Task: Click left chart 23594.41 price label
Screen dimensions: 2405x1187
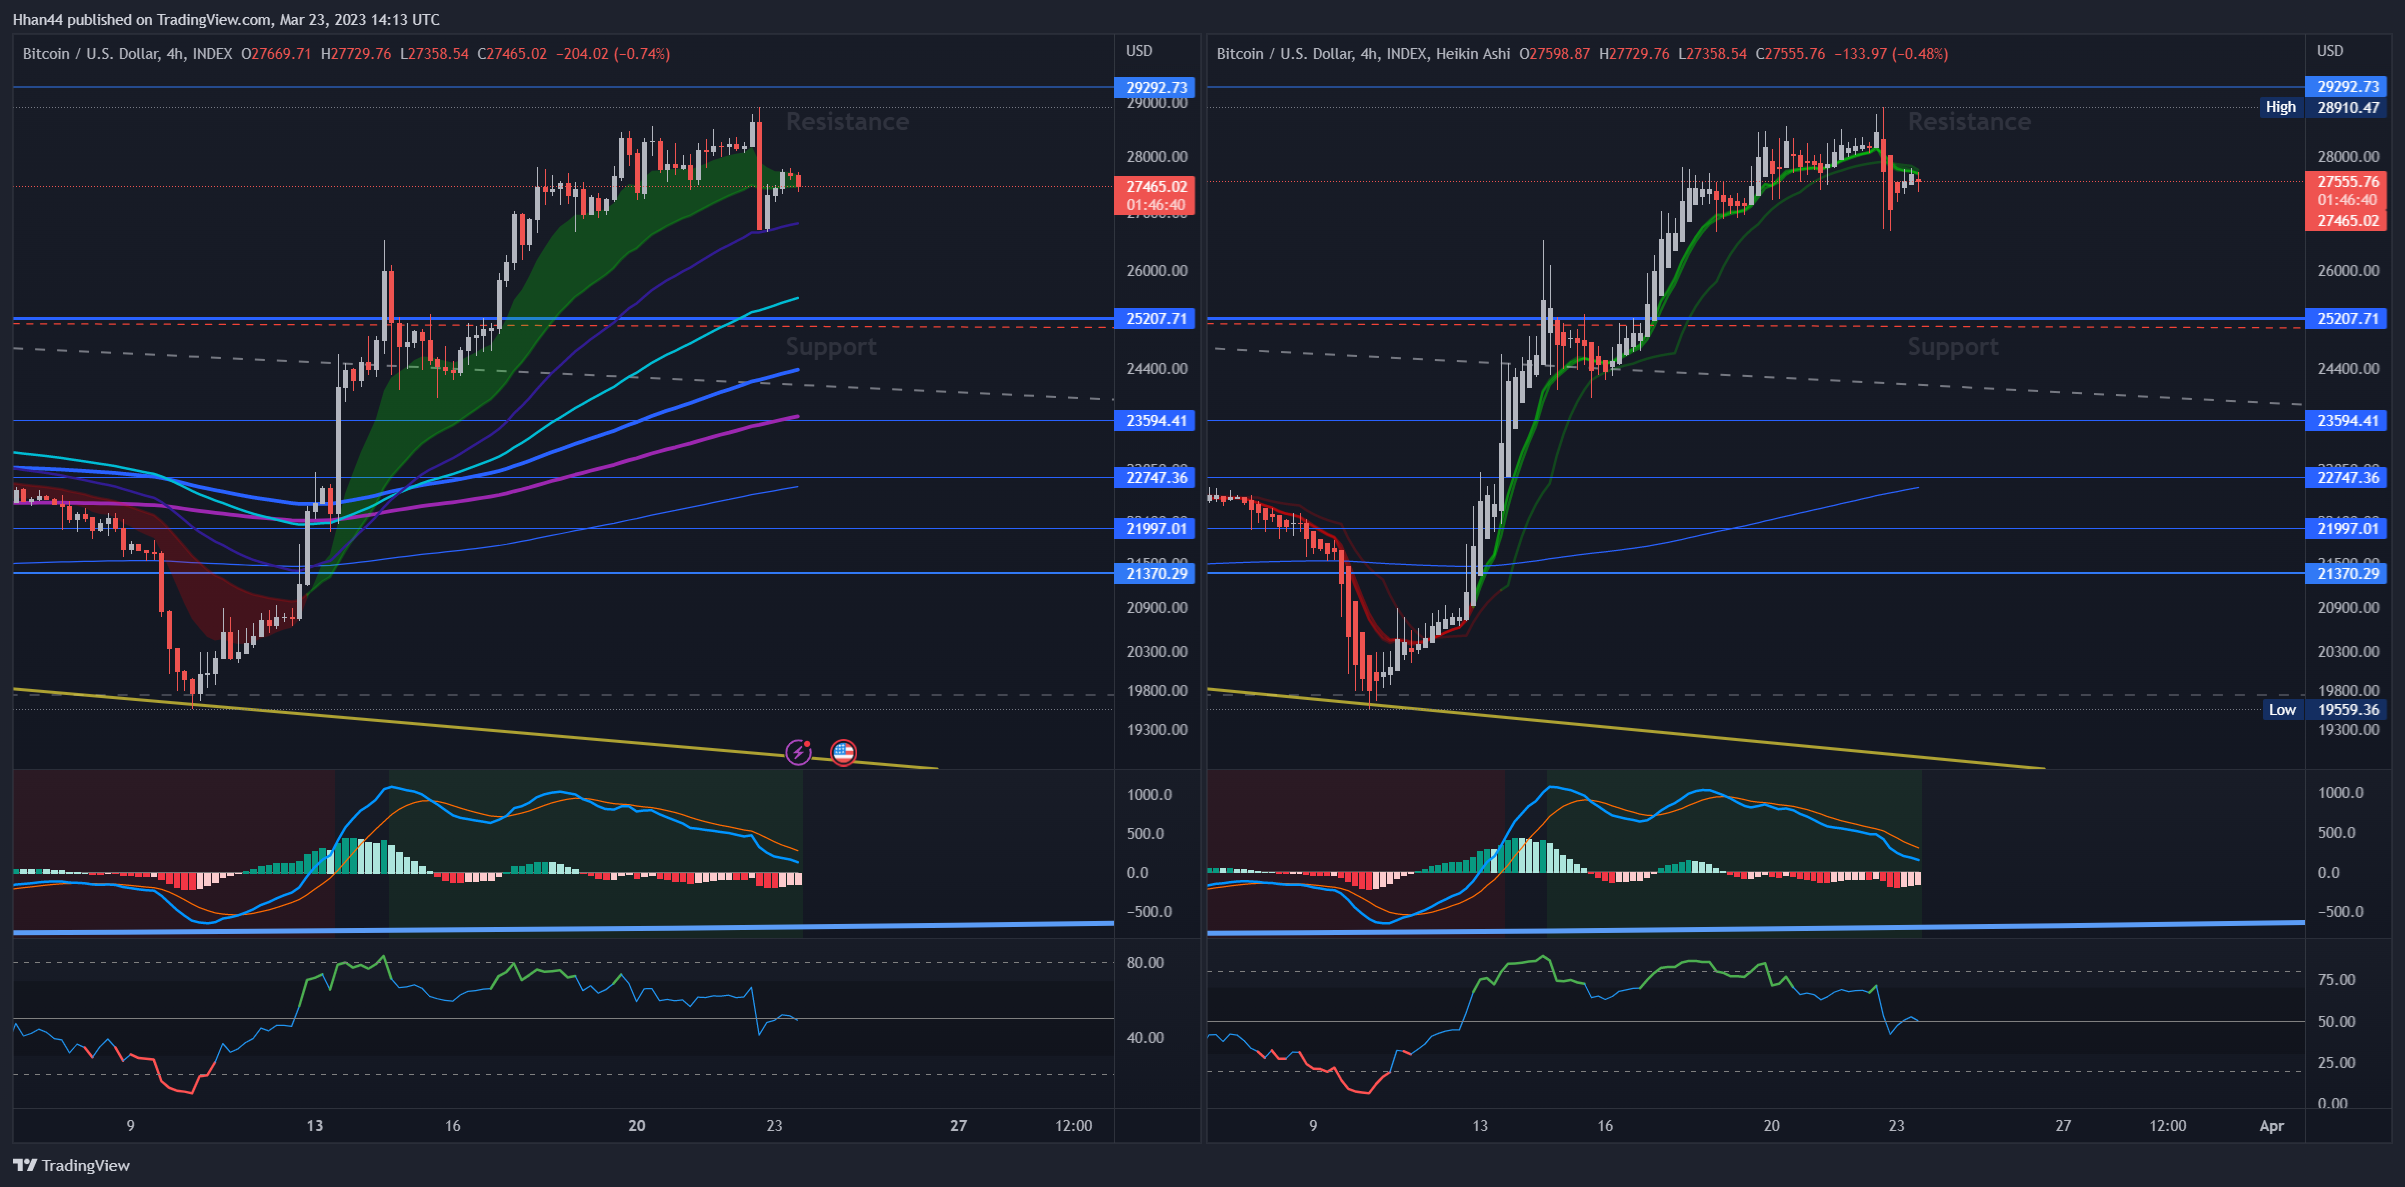Action: [x=1156, y=421]
